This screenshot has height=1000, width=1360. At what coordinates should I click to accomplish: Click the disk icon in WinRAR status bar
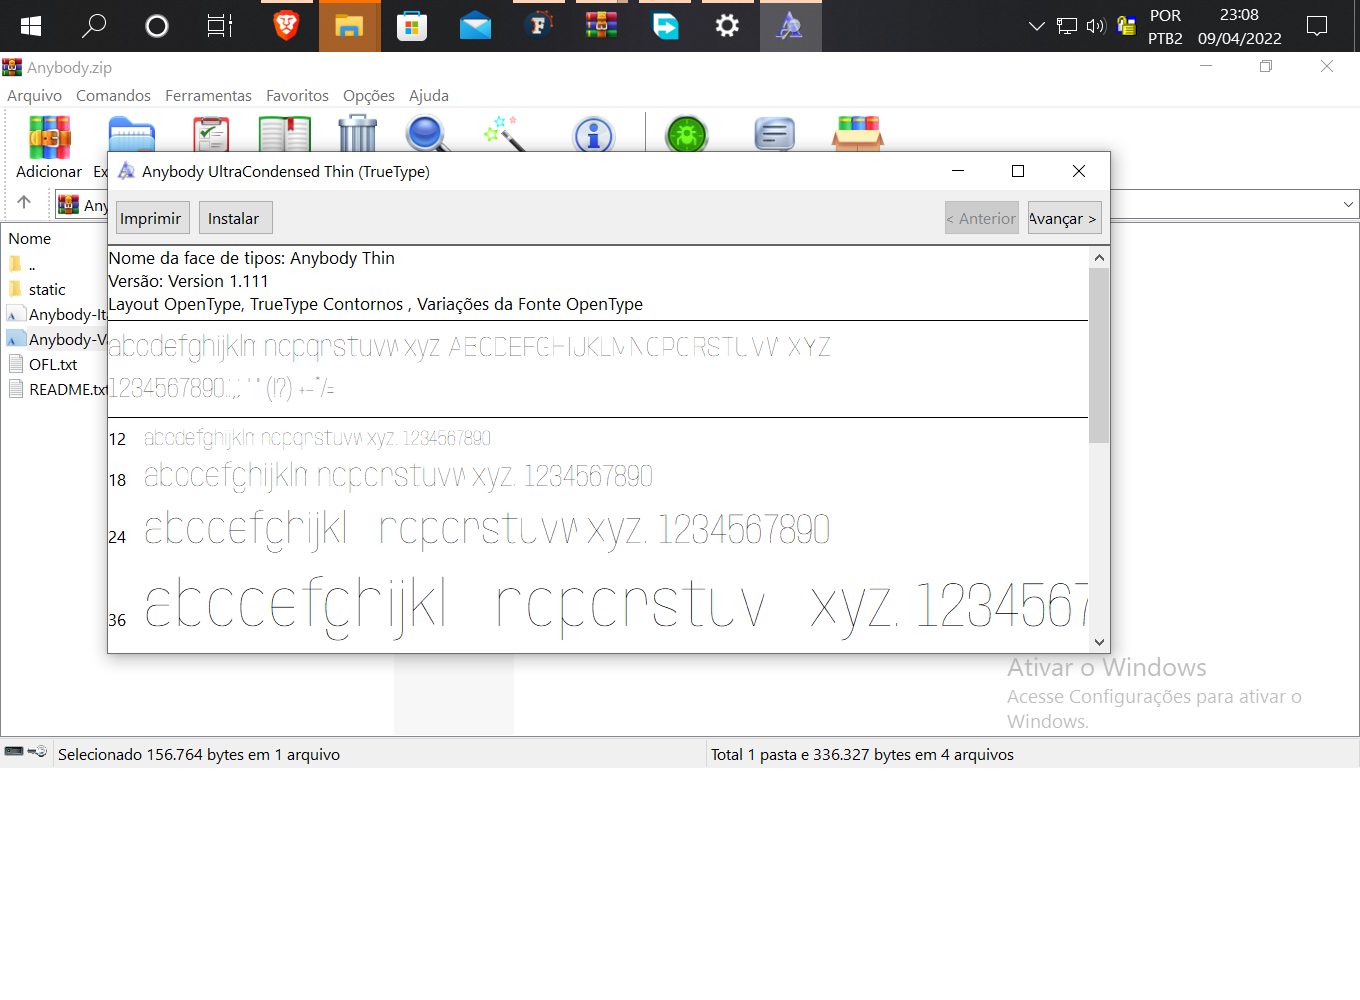pos(14,751)
